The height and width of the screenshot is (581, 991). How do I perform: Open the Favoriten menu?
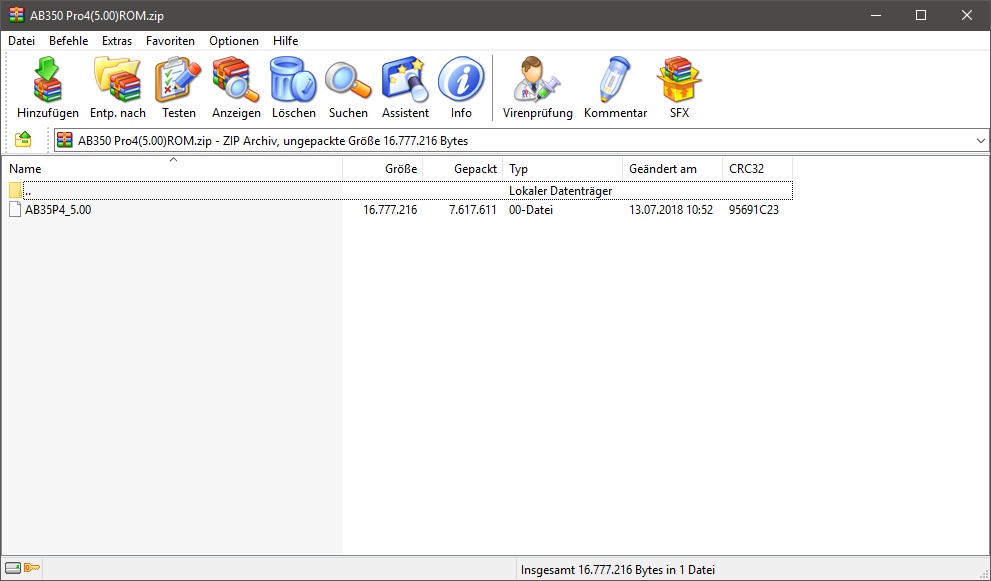(170, 40)
